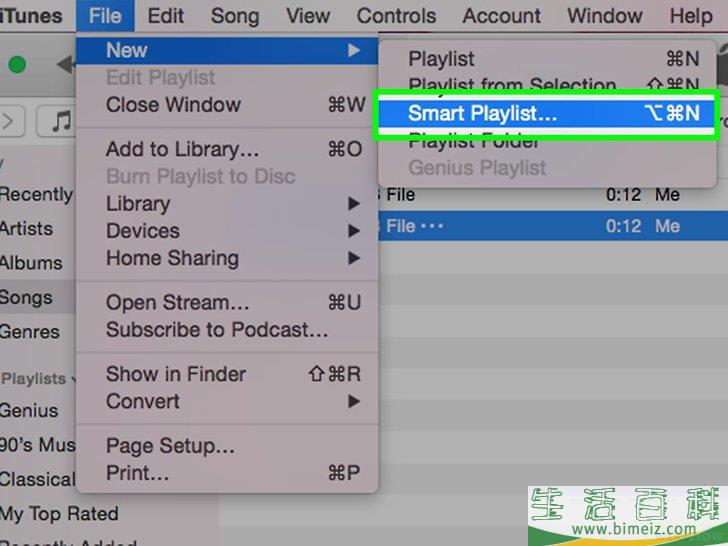Open the Account menu
The height and width of the screenshot is (546, 728).
pos(501,16)
